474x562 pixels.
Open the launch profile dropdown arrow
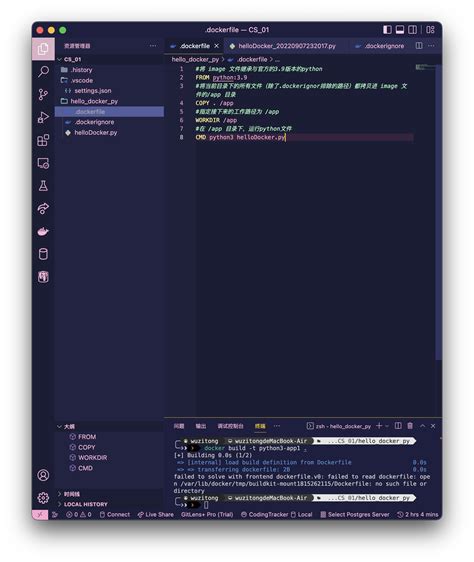[387, 426]
